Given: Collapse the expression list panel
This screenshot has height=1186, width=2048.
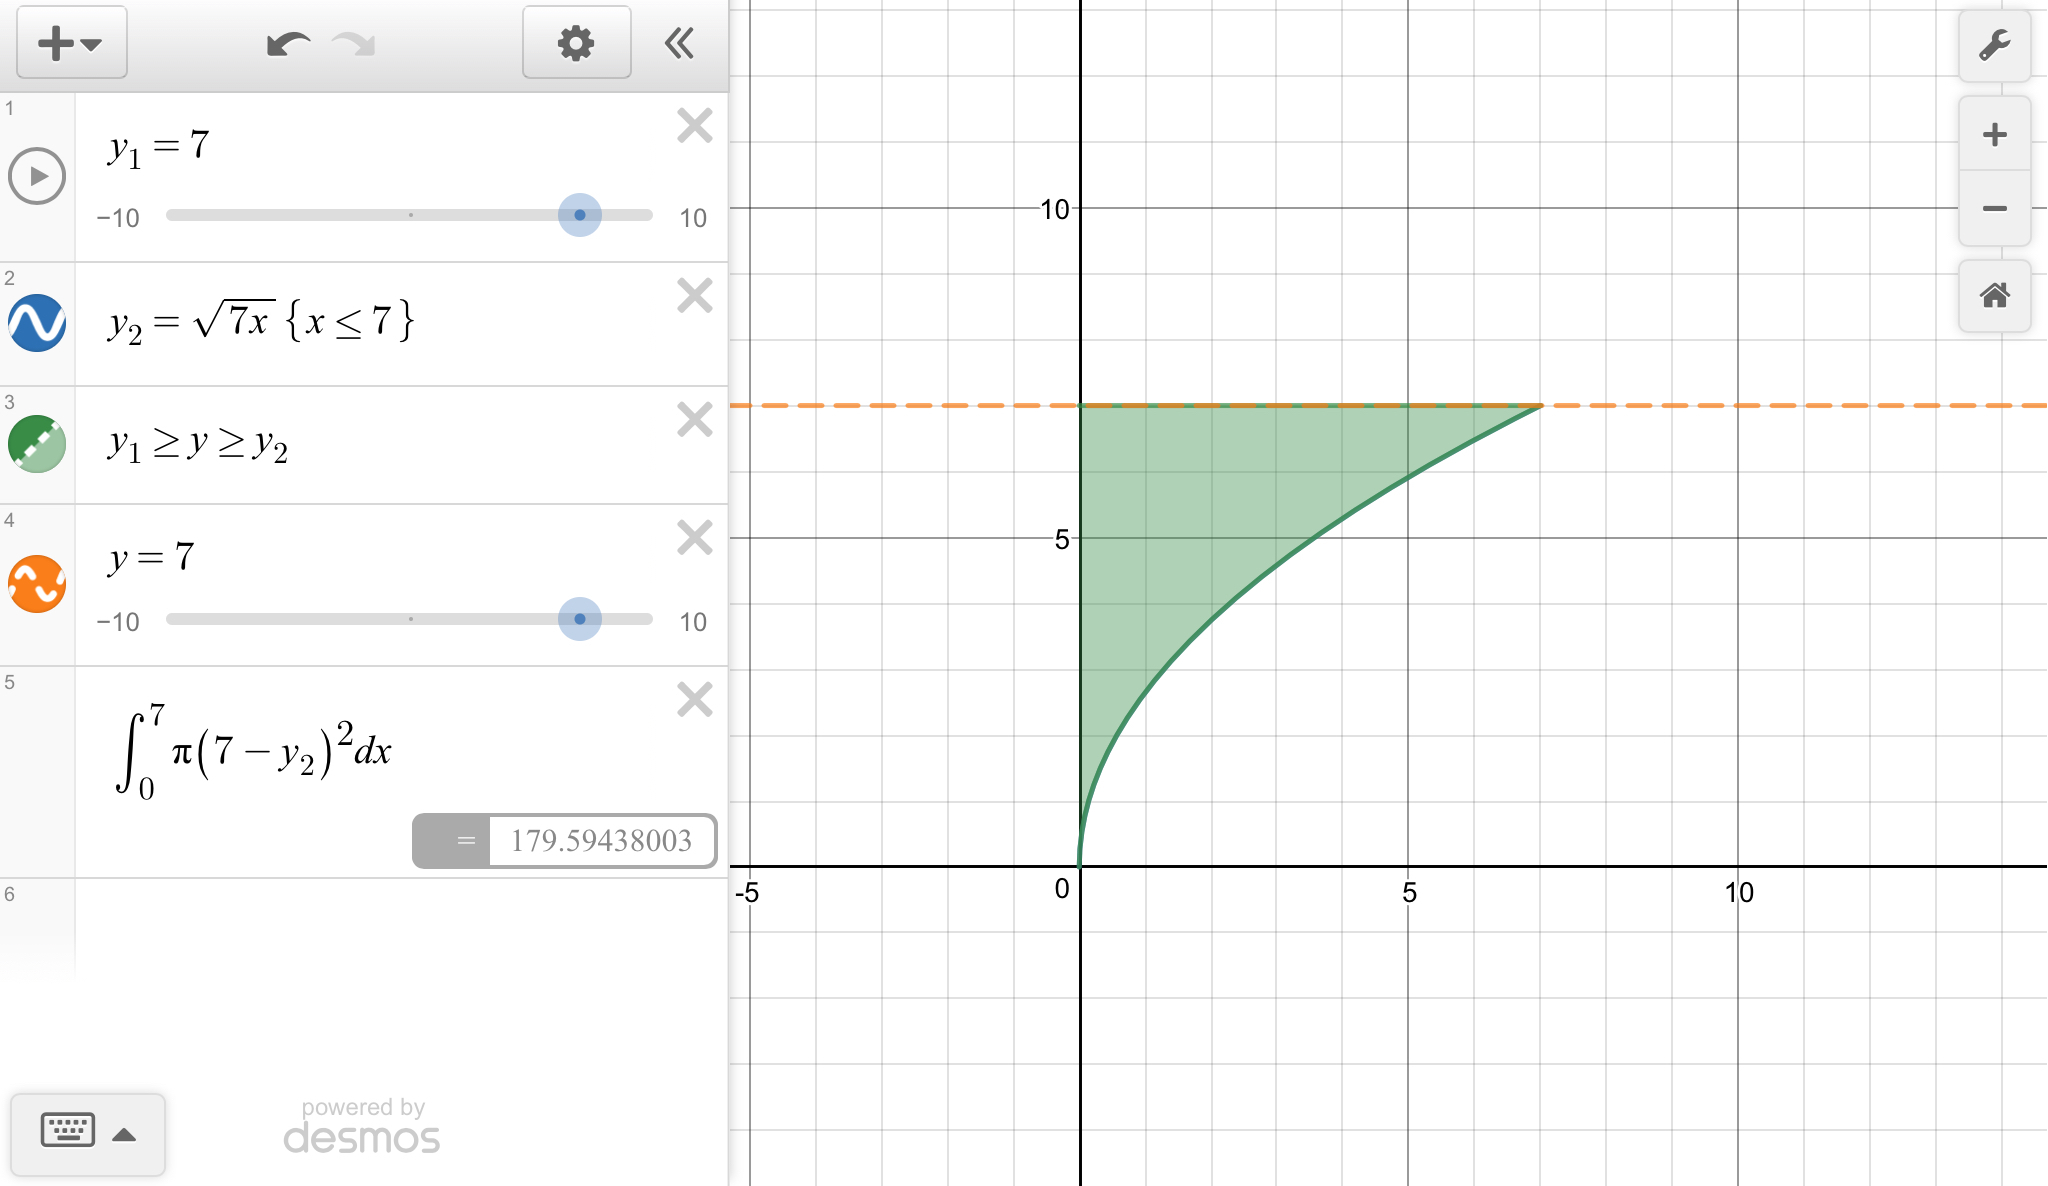Looking at the screenshot, I should click(679, 43).
